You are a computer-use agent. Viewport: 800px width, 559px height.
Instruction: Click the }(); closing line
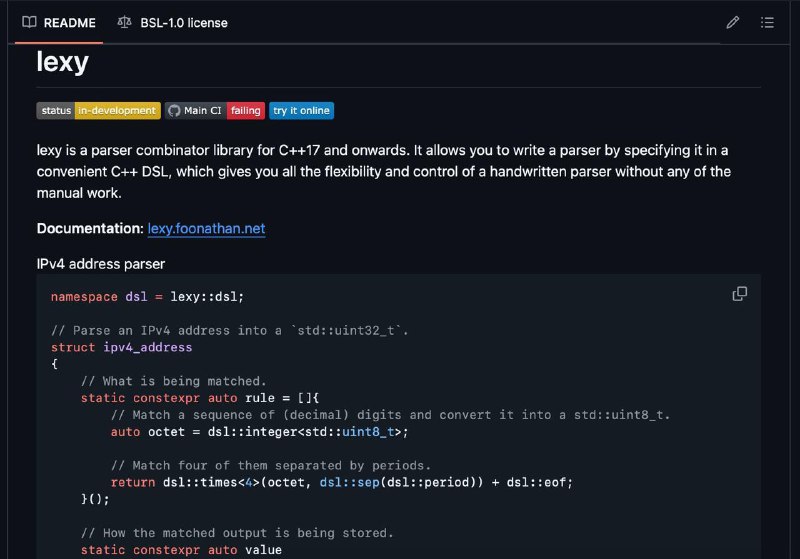tap(95, 499)
